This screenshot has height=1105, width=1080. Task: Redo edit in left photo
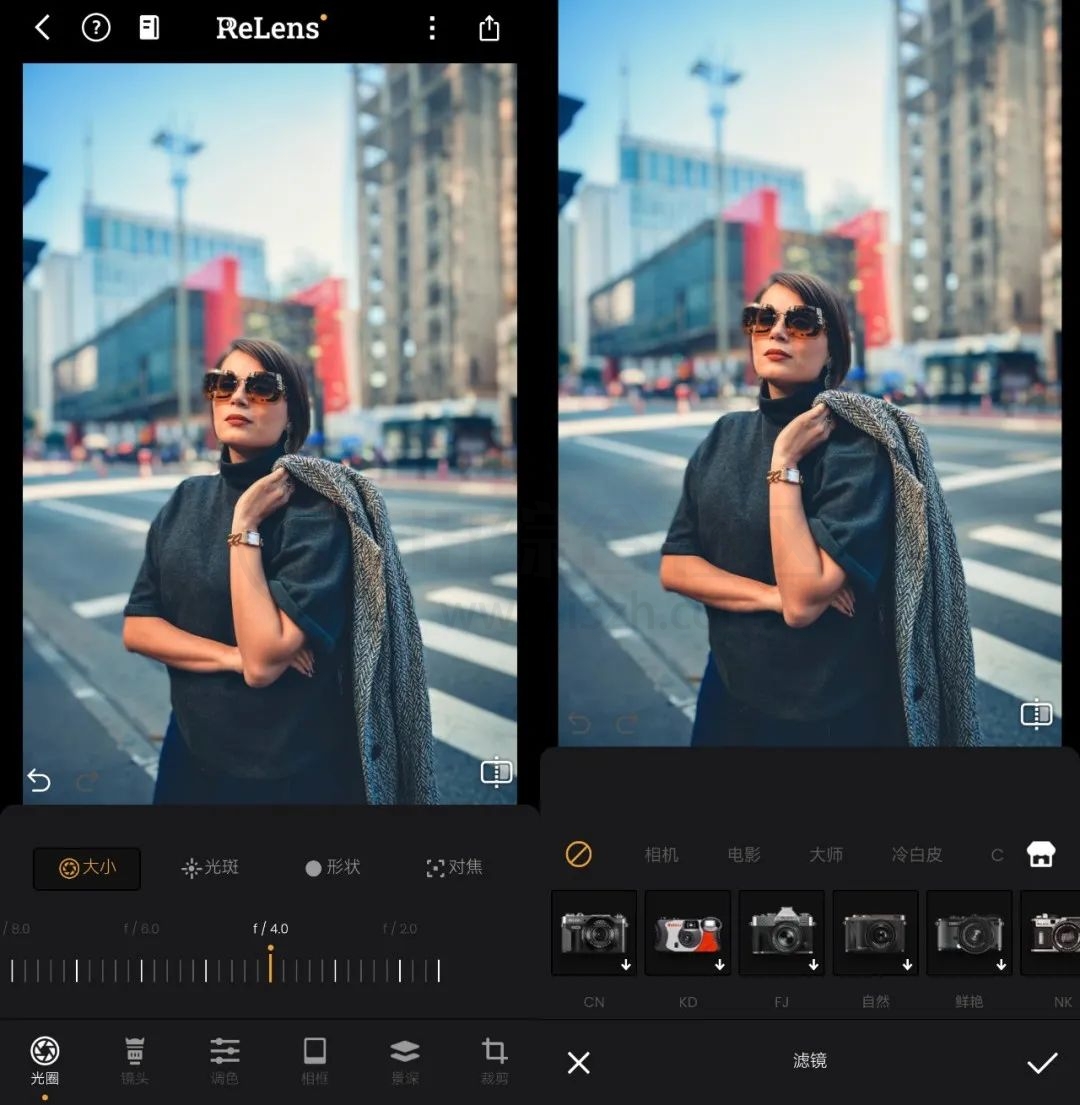[87, 780]
